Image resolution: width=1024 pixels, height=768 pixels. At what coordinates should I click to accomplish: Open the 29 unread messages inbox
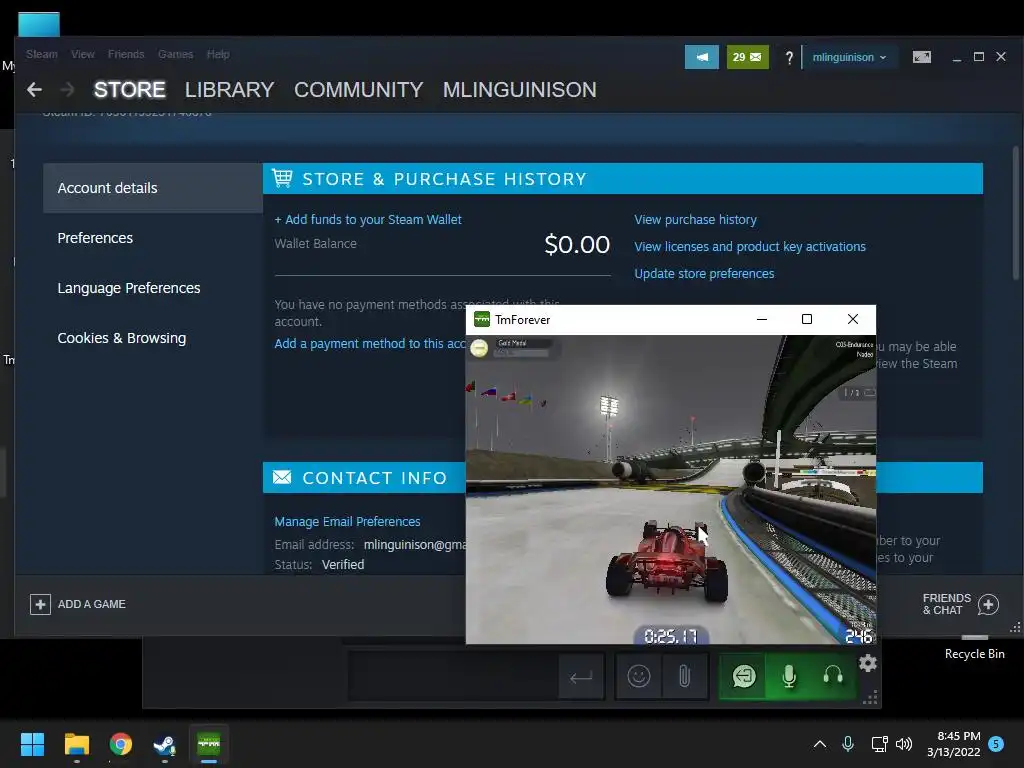coord(747,57)
